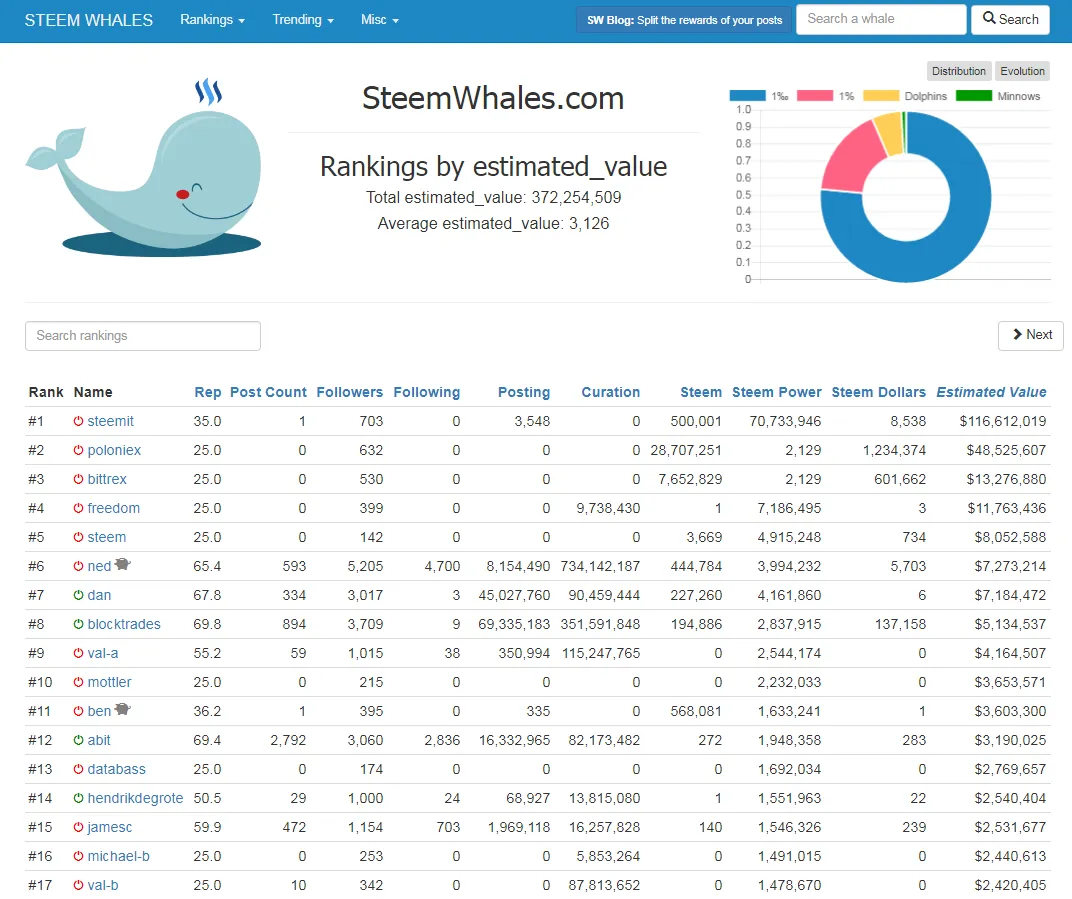Sort table by Following column

click(427, 392)
